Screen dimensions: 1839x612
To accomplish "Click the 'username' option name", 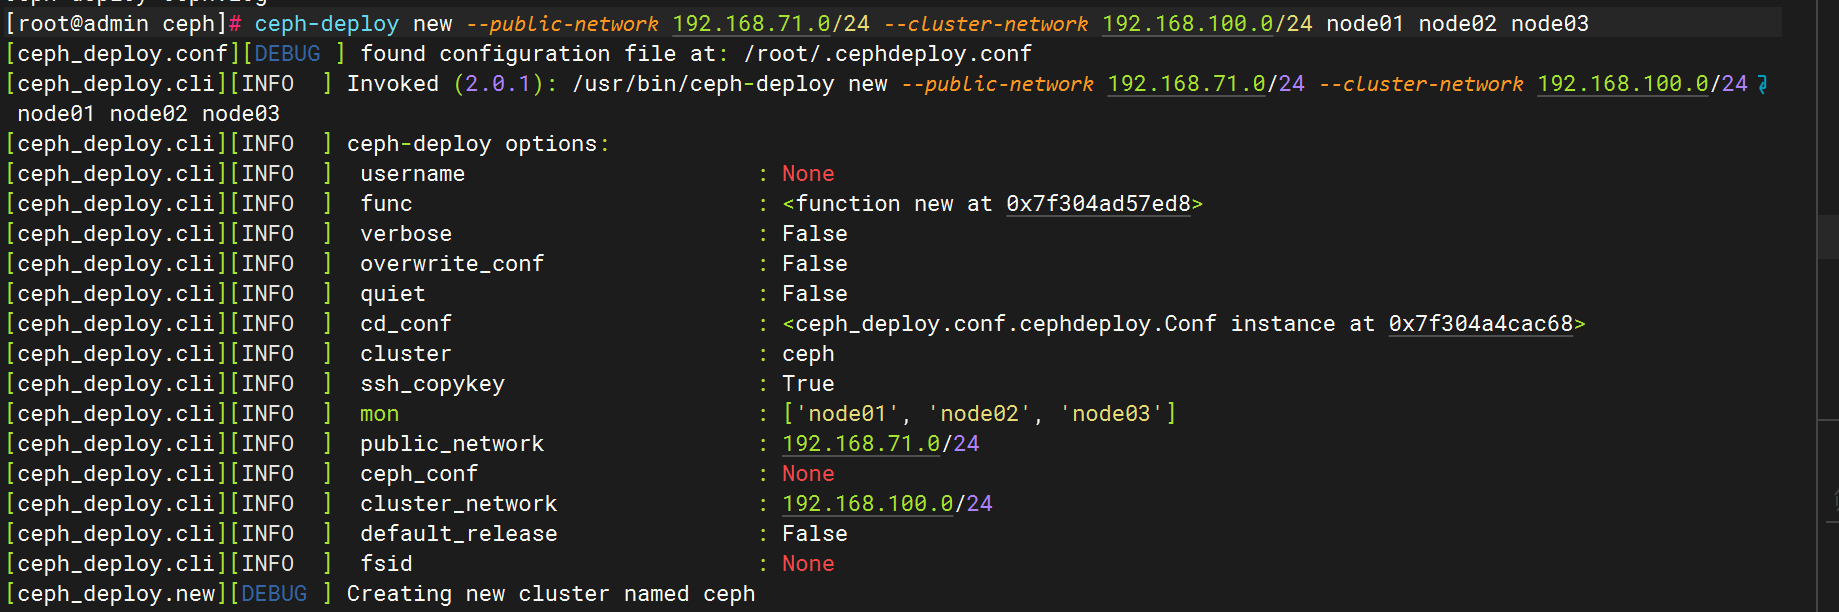I will click(412, 174).
